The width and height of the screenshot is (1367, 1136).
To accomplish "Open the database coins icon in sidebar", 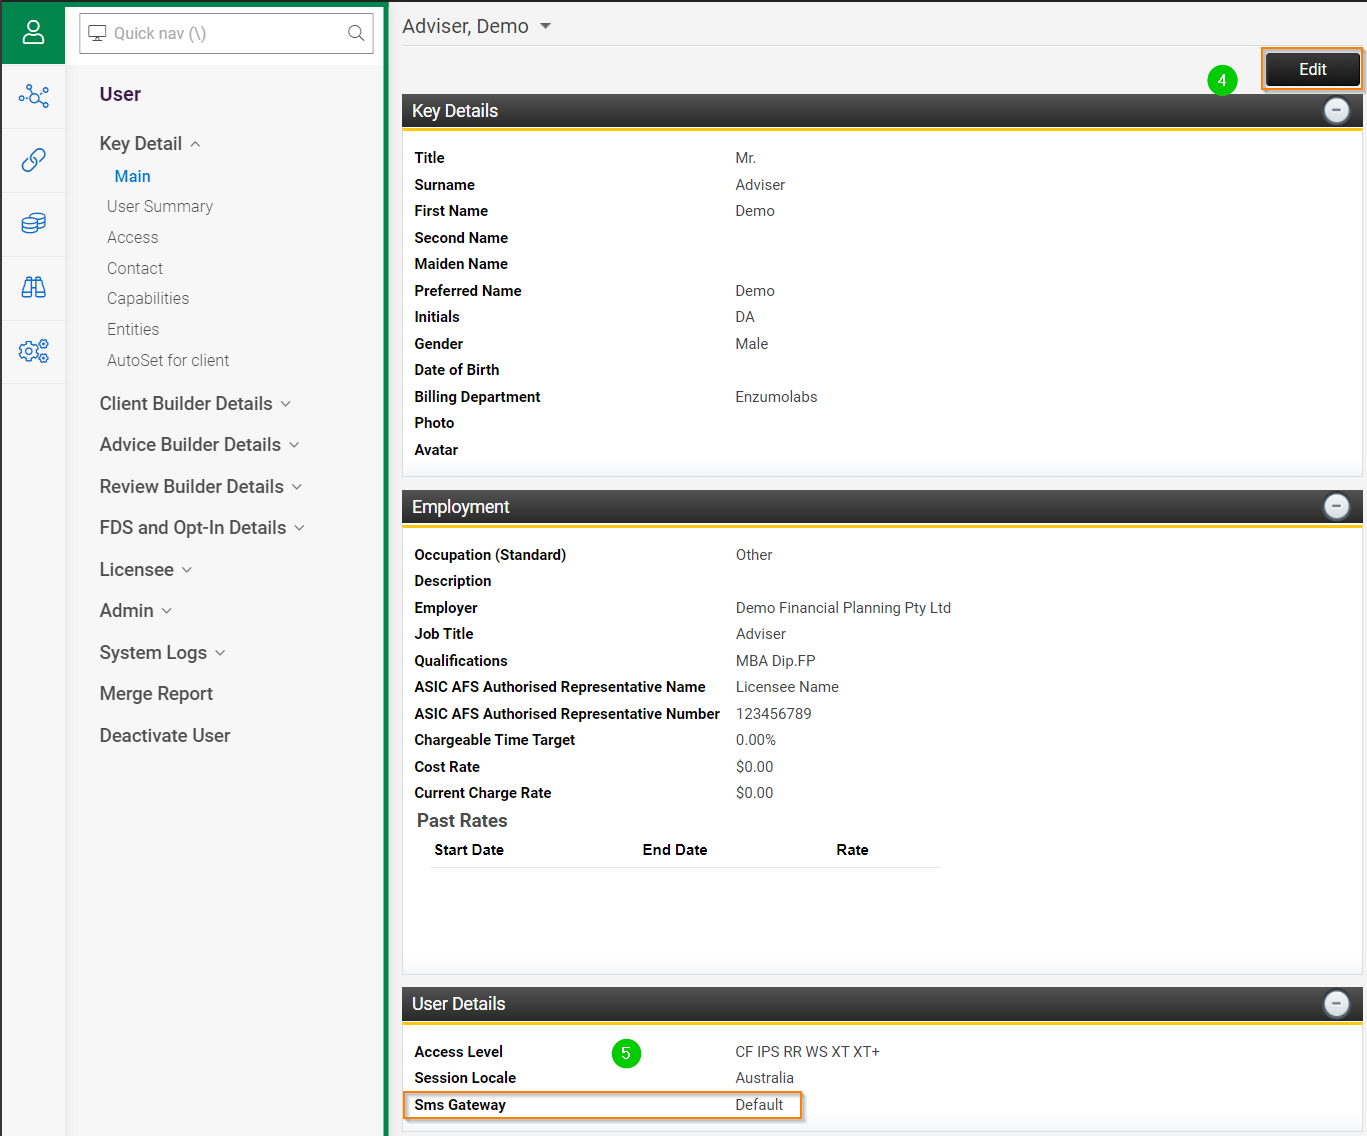I will tap(33, 223).
